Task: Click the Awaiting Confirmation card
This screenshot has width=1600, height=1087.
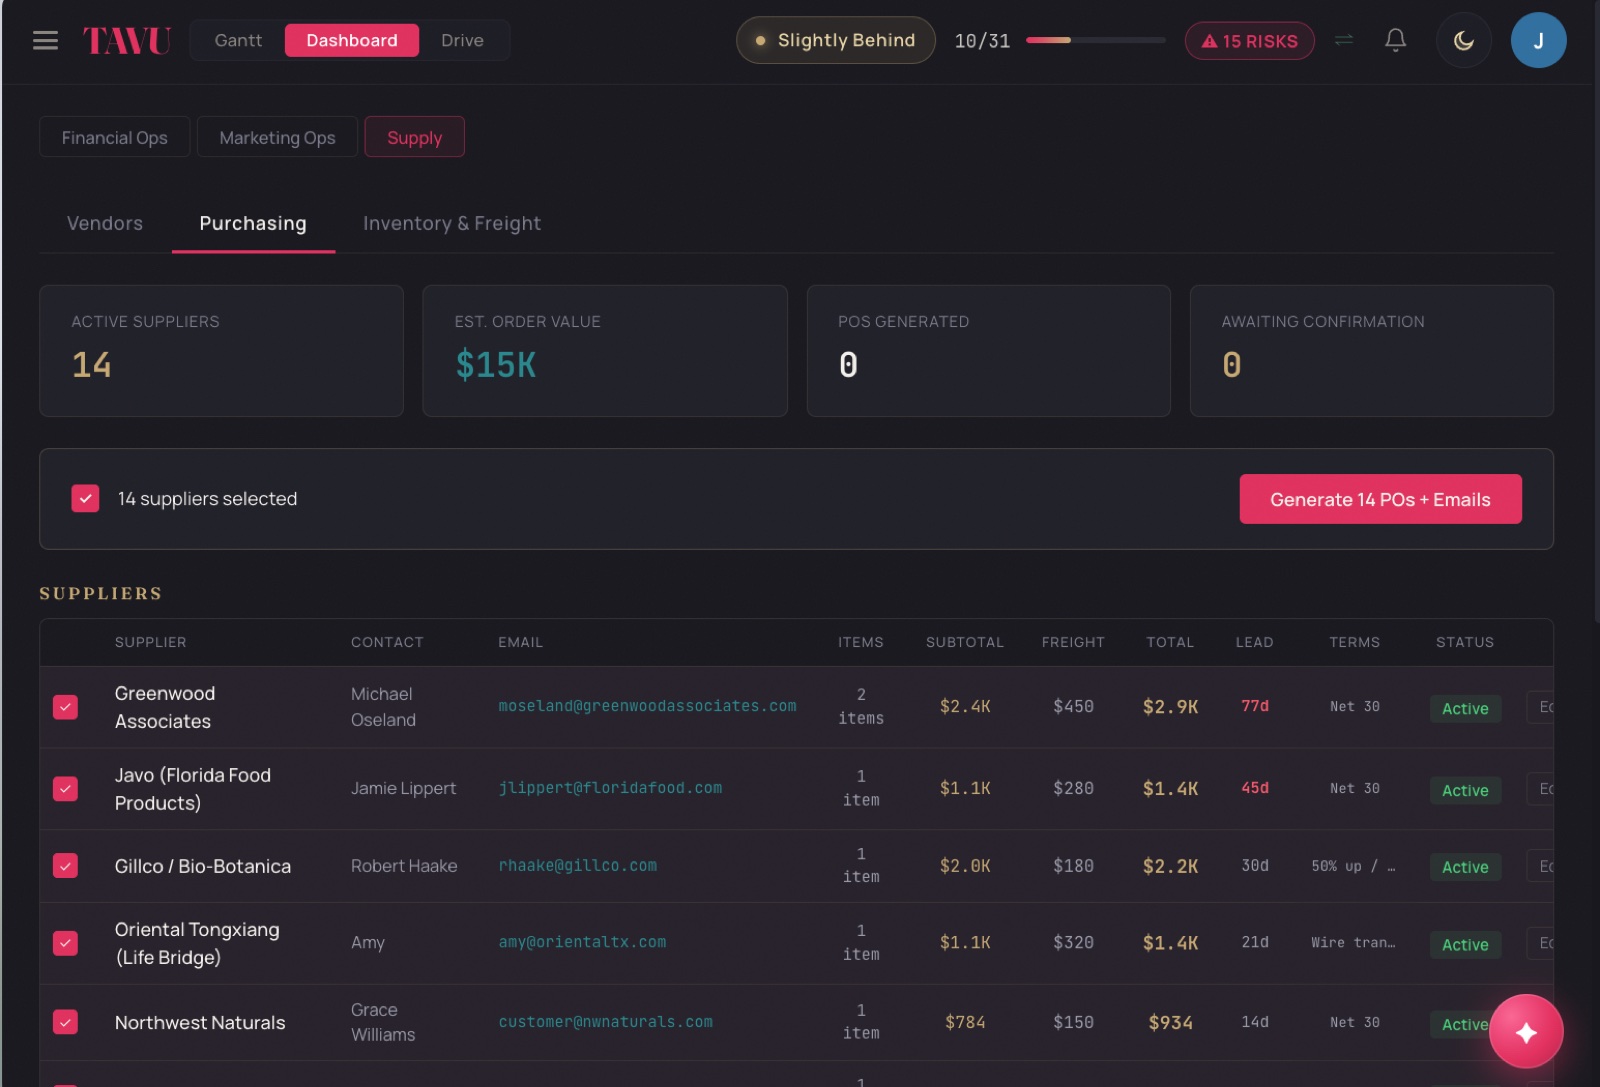Action: point(1371,351)
